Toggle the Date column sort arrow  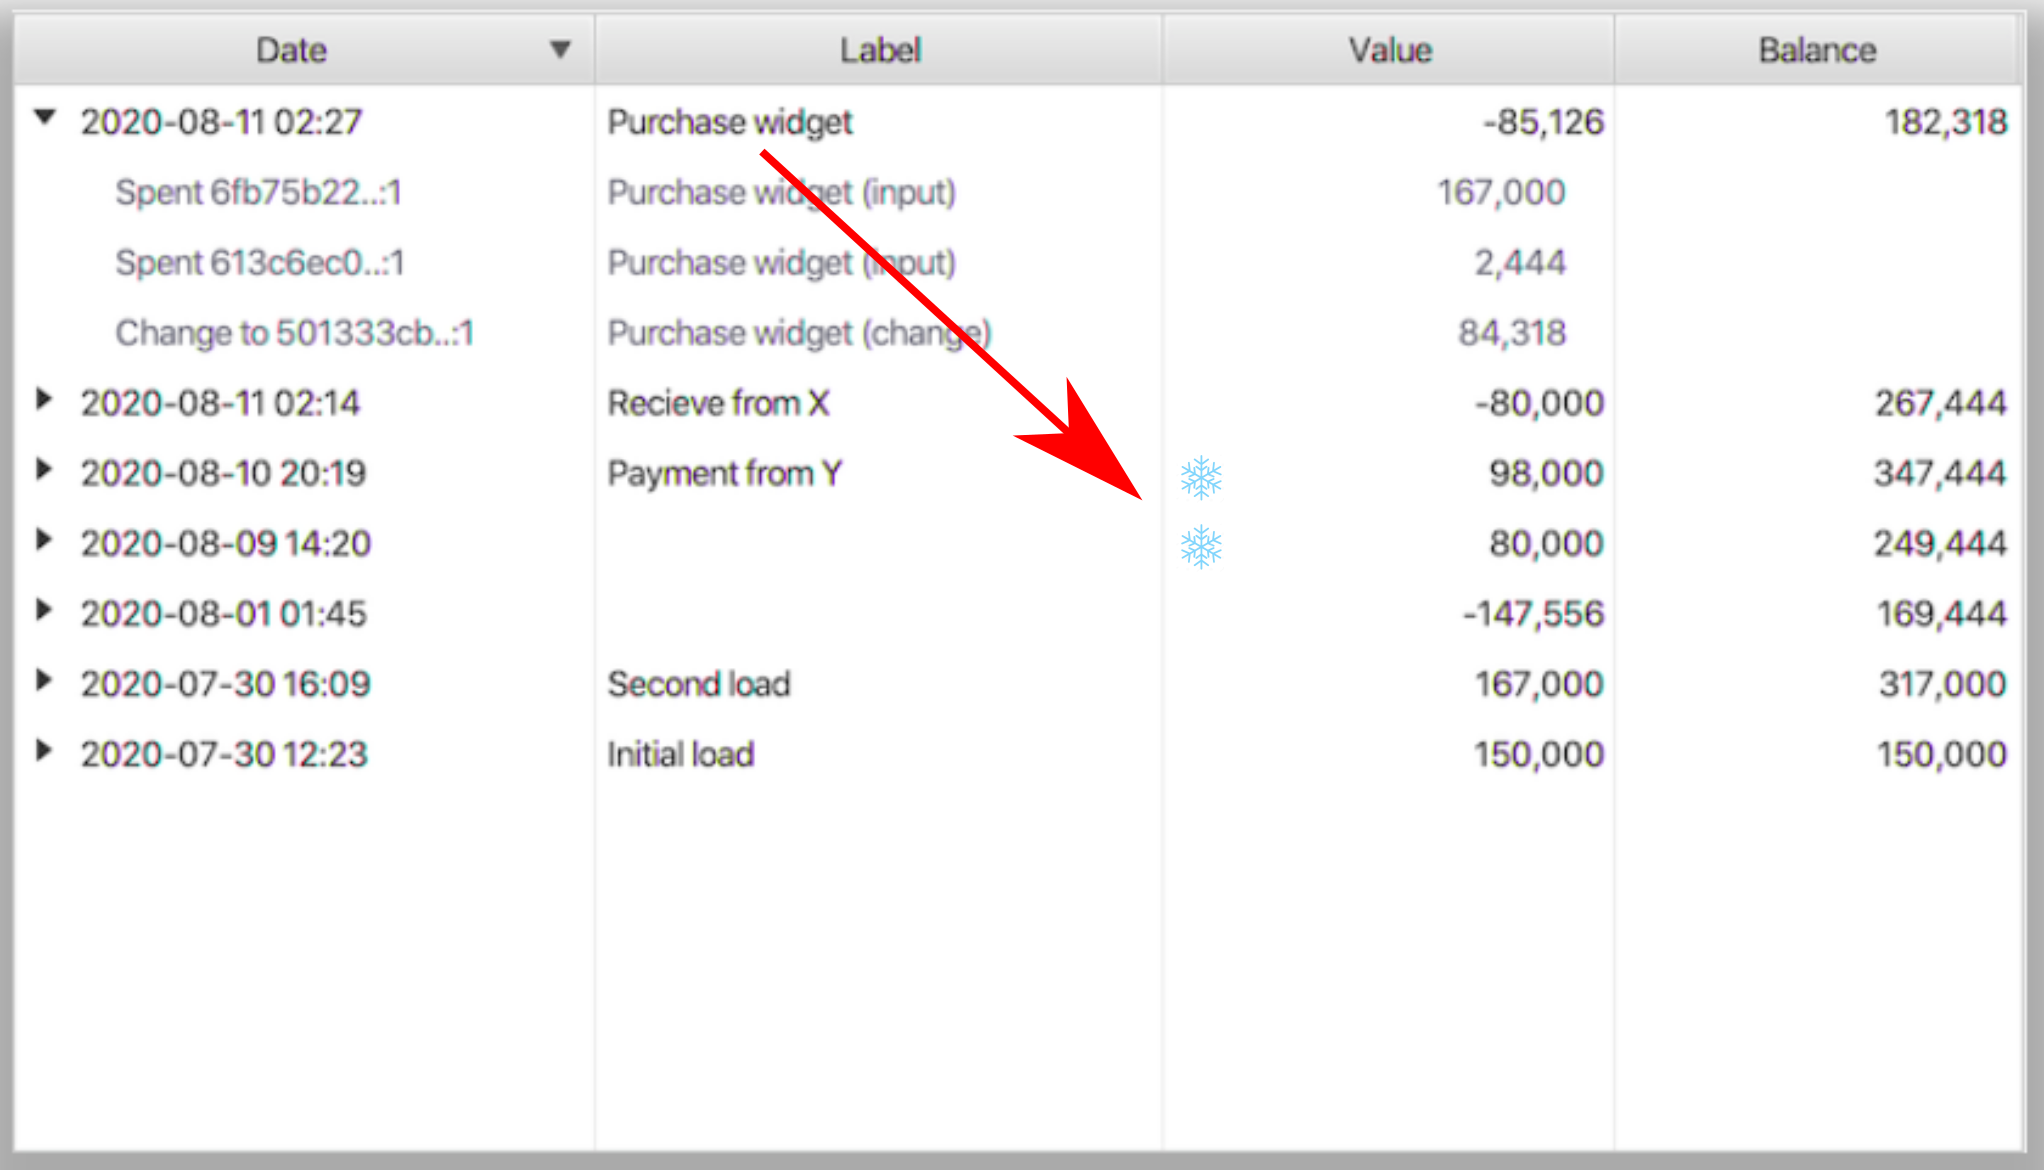point(560,49)
